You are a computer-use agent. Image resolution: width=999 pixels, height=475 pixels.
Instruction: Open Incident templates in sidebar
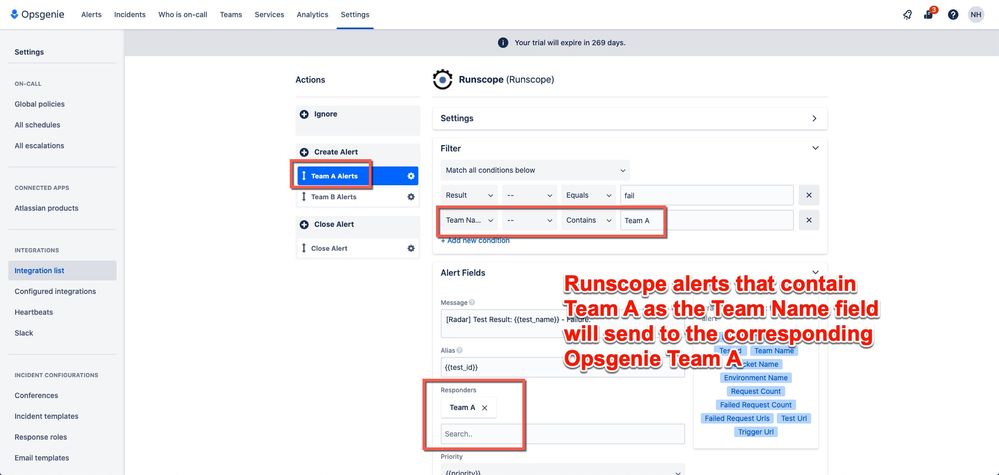click(47, 416)
